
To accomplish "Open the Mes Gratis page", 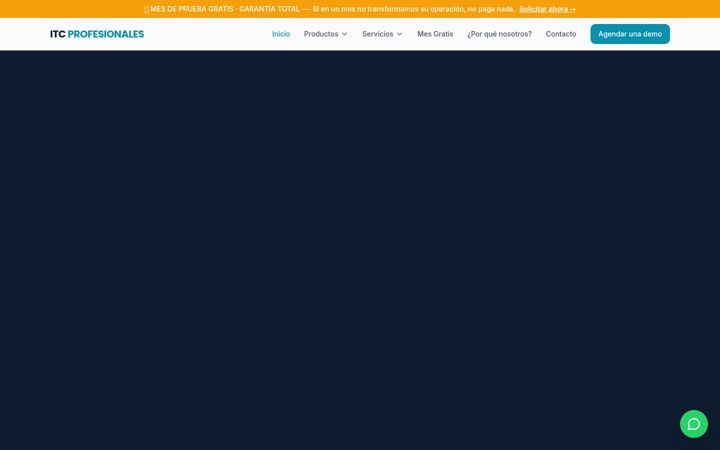I will pos(435,34).
